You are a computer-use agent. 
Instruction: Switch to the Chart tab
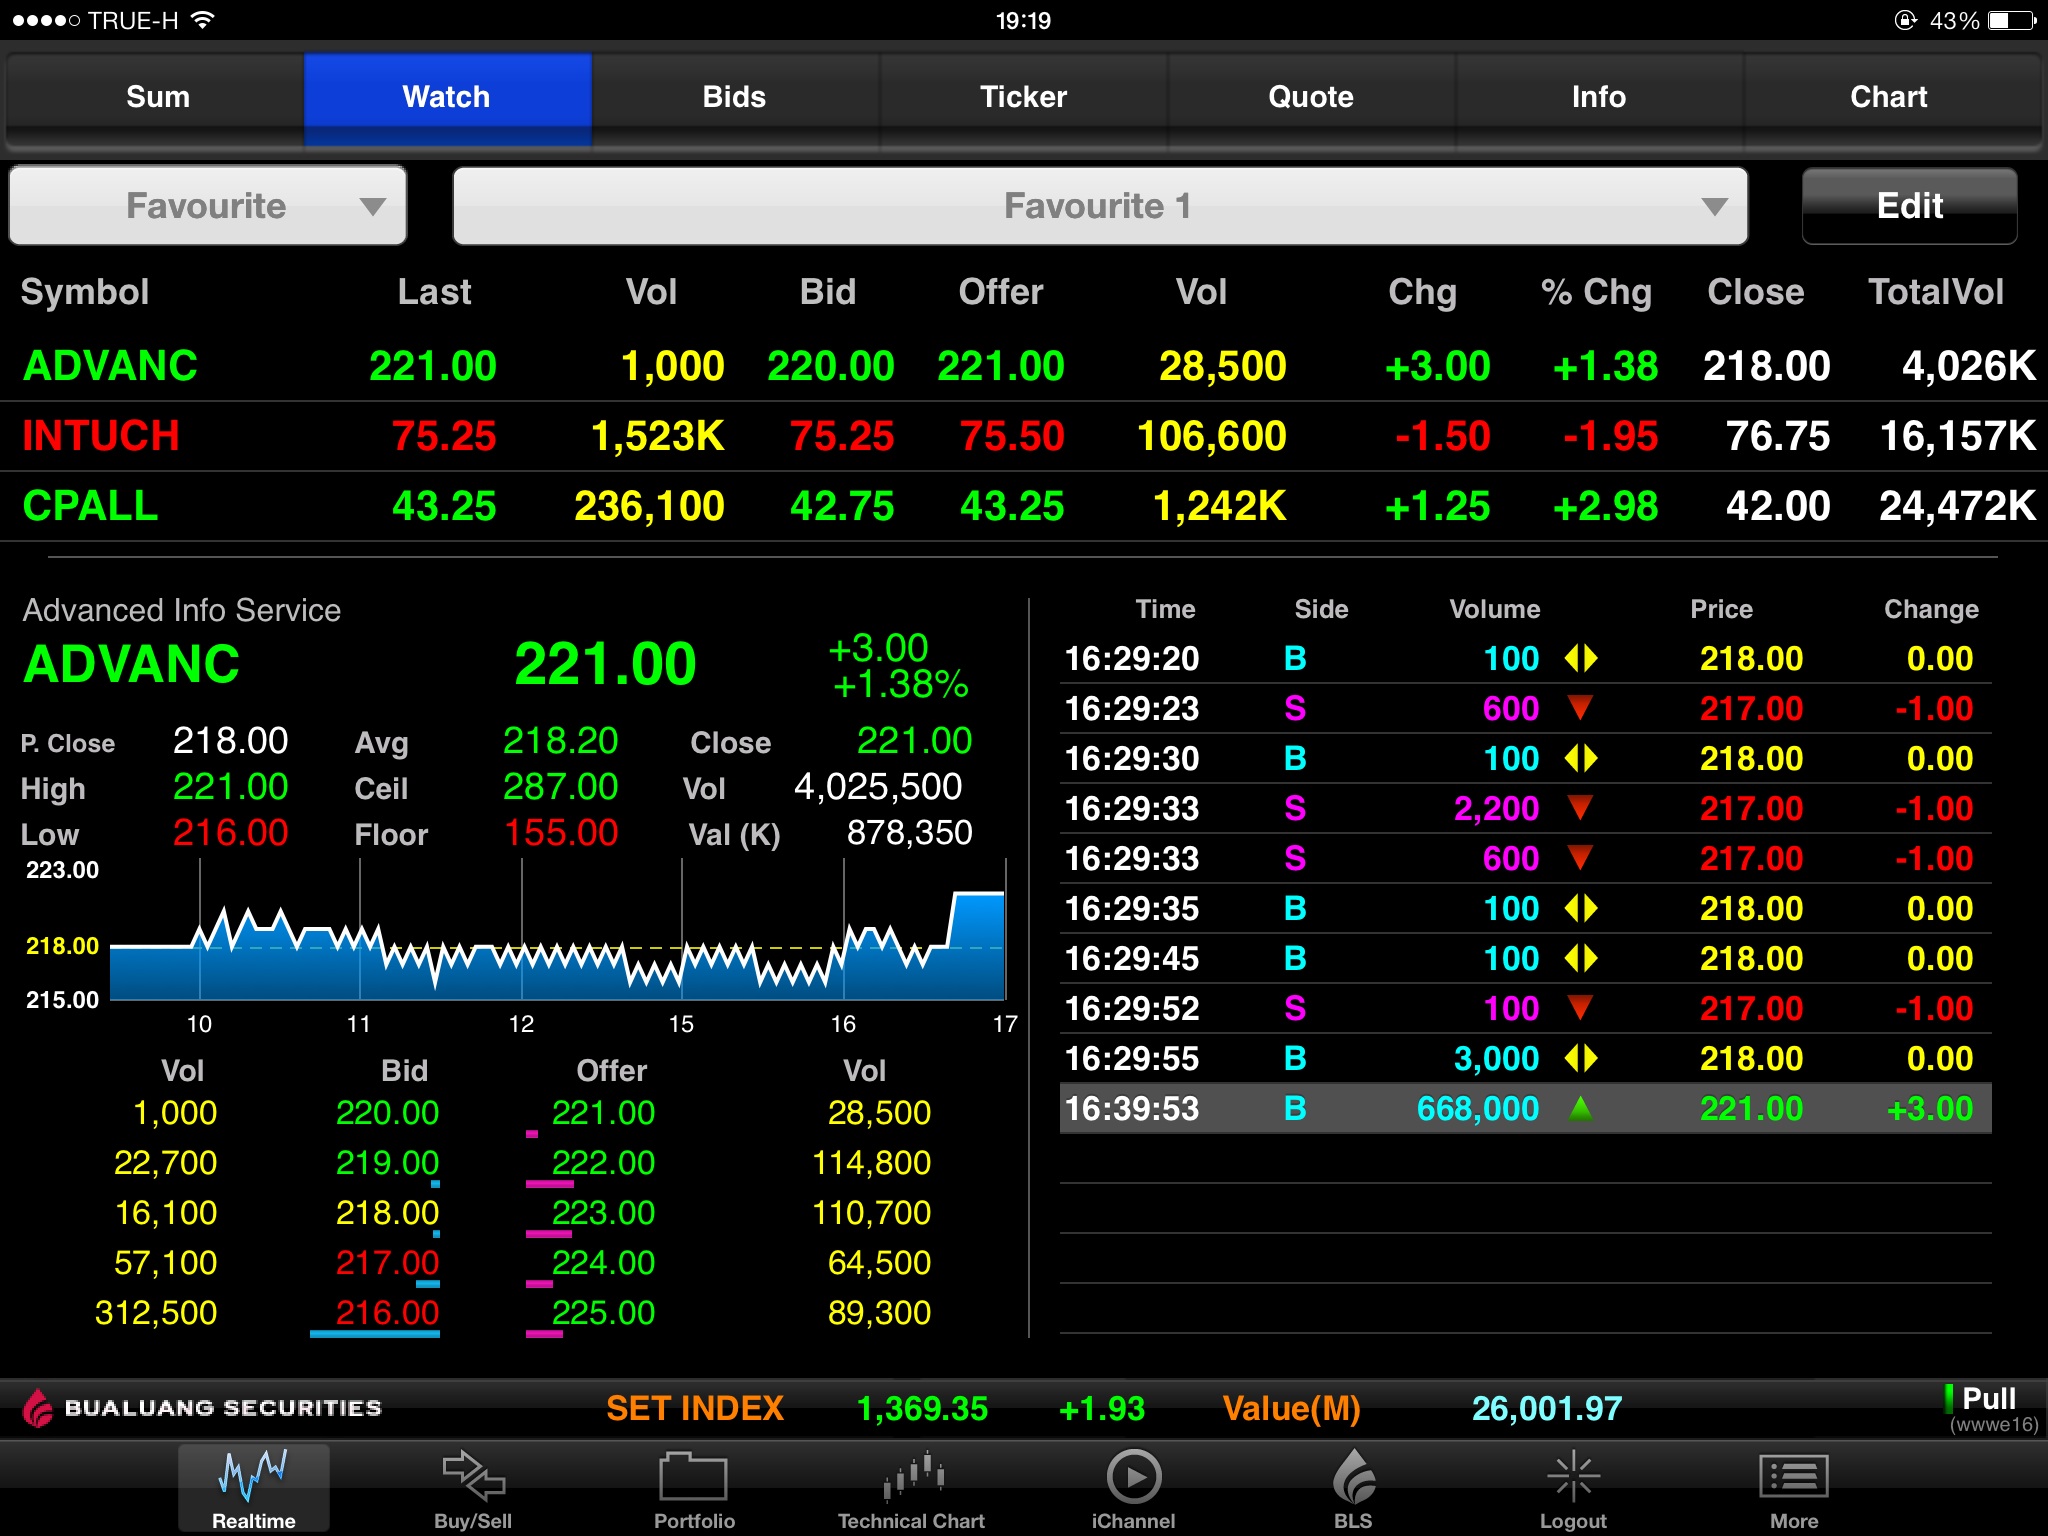pos(1889,97)
